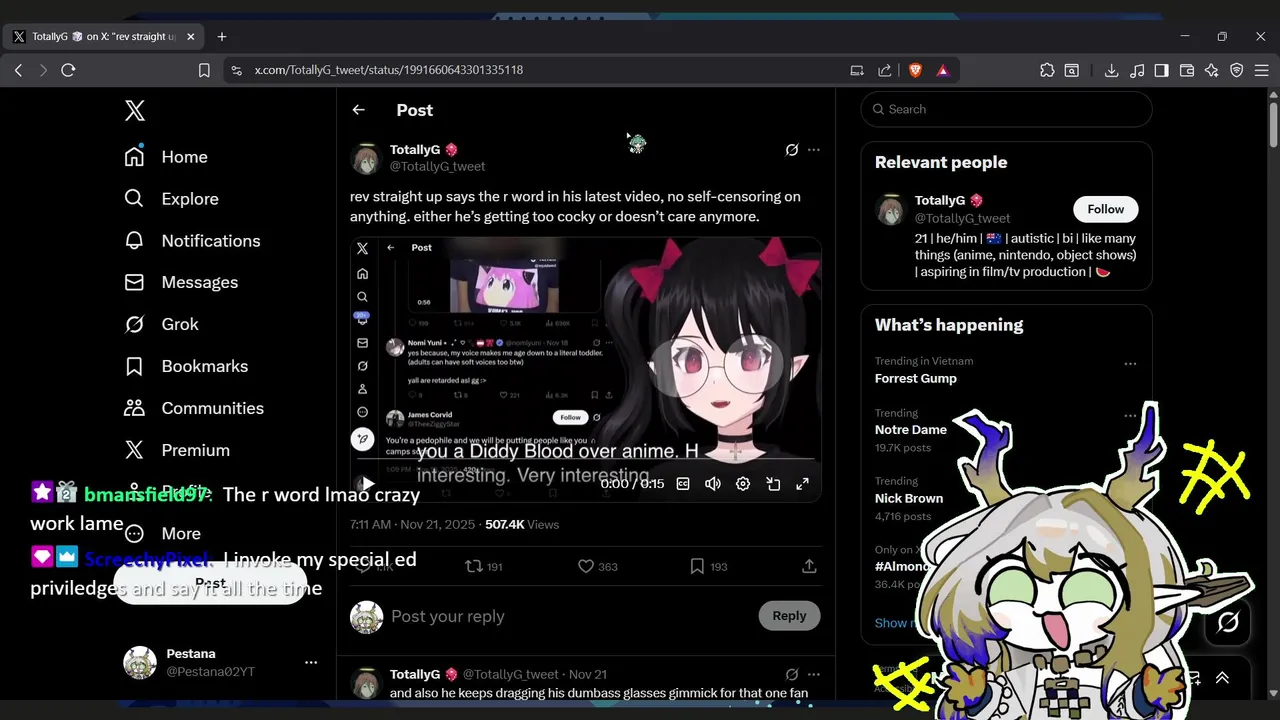Image resolution: width=1280 pixels, height=720 pixels.
Task: Click the share icon in address bar
Action: (x=885, y=70)
